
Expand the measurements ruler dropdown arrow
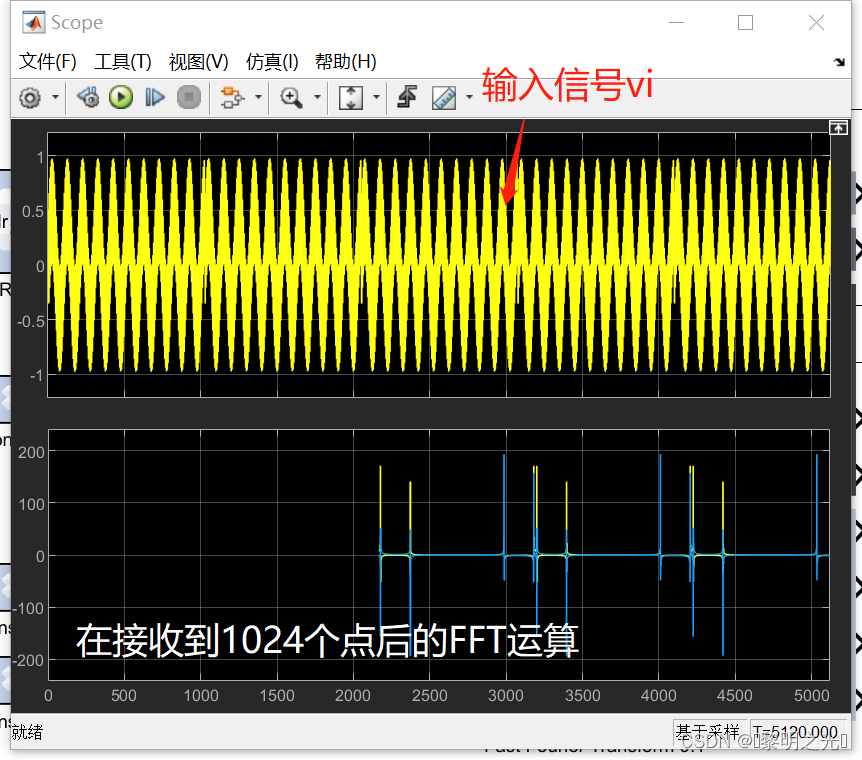470,97
